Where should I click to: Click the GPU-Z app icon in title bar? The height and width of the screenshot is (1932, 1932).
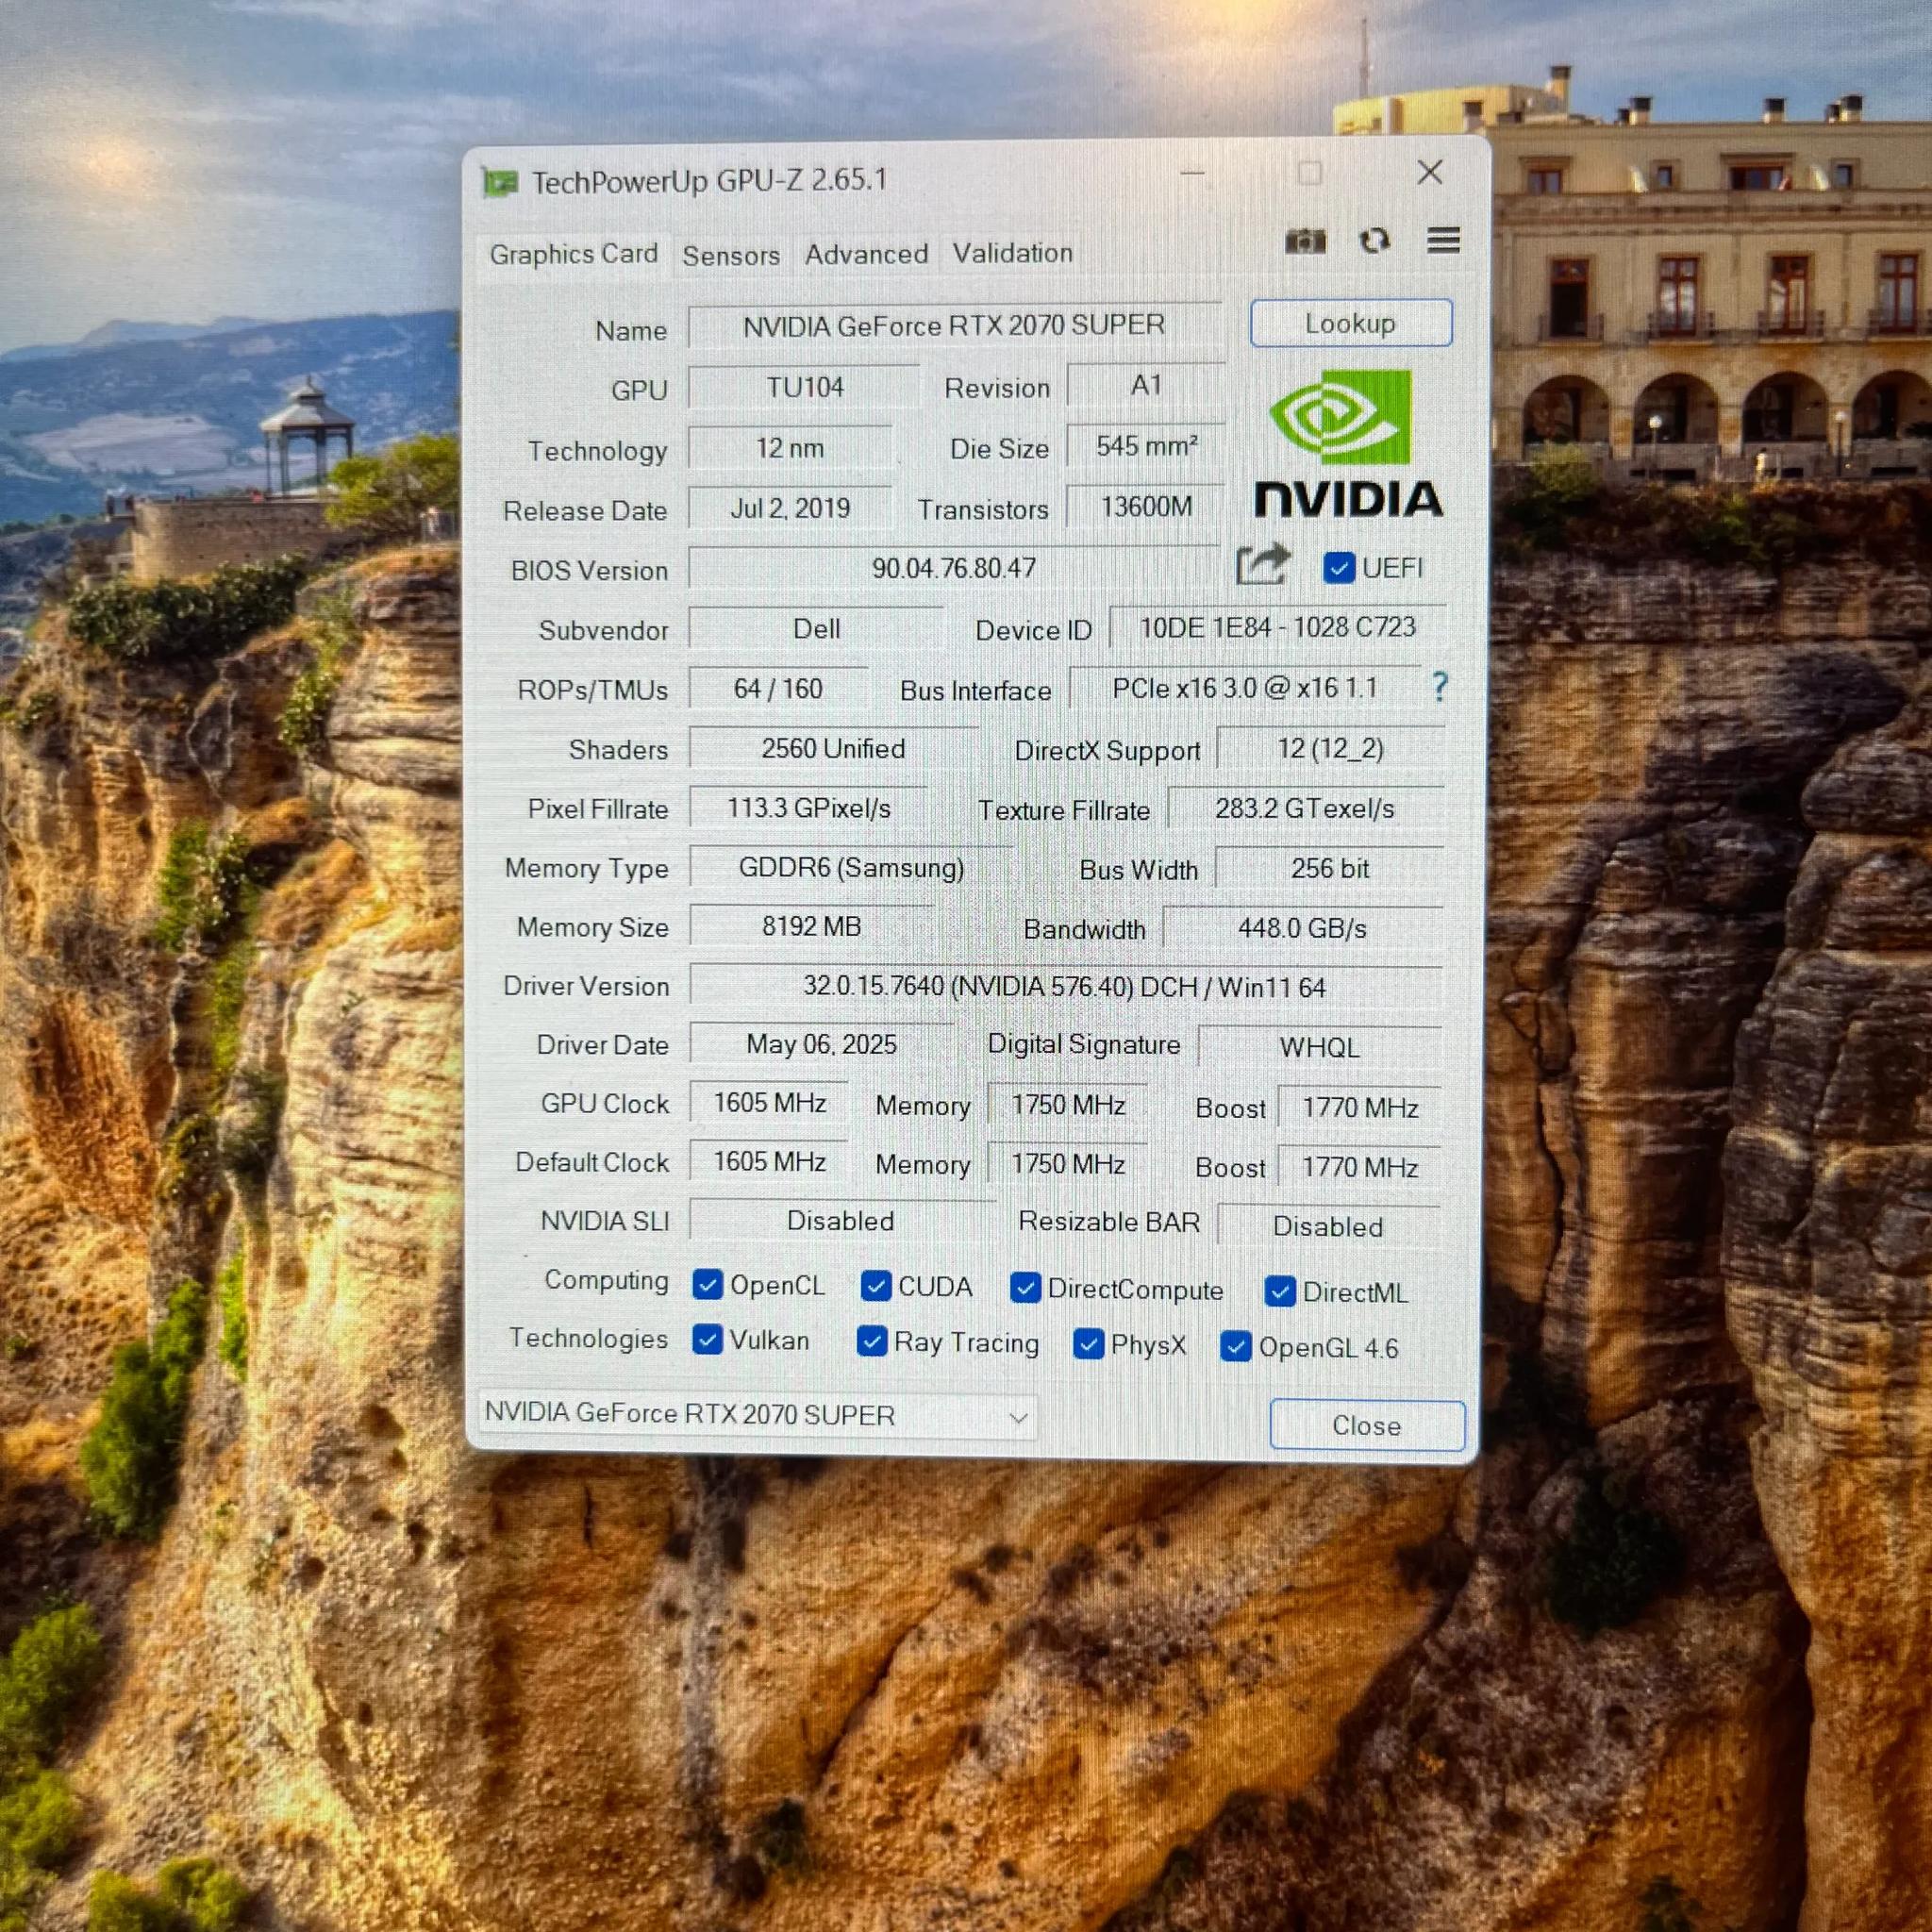[x=500, y=182]
